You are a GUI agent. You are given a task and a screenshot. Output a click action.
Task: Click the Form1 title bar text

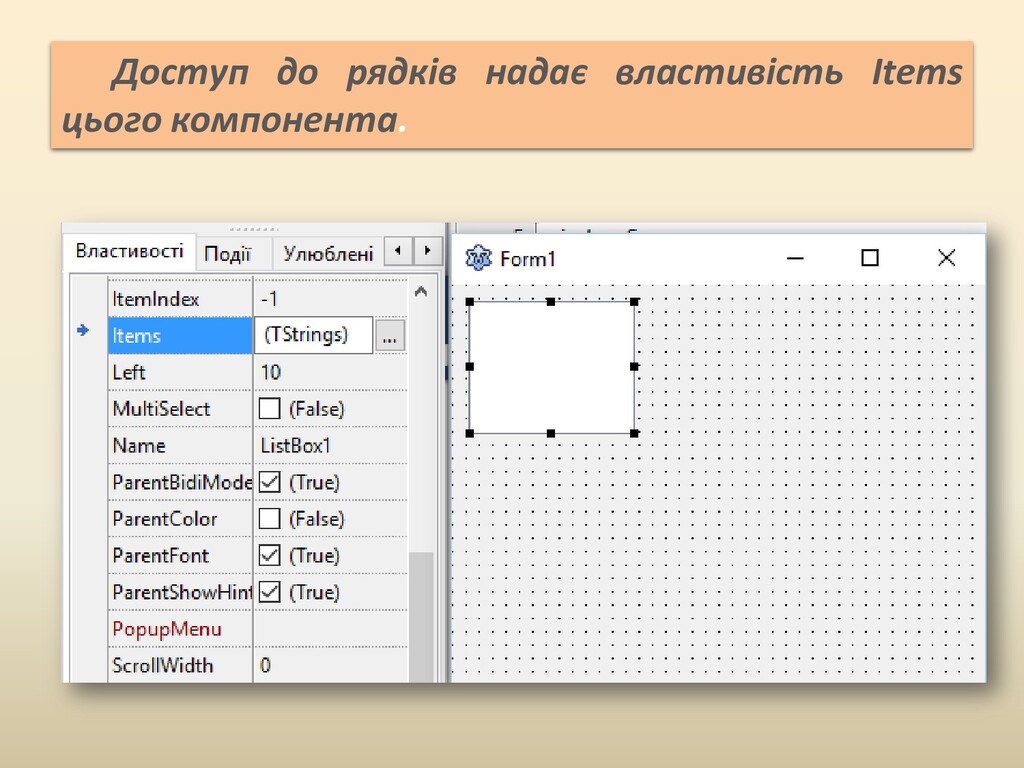pyautogui.click(x=528, y=259)
